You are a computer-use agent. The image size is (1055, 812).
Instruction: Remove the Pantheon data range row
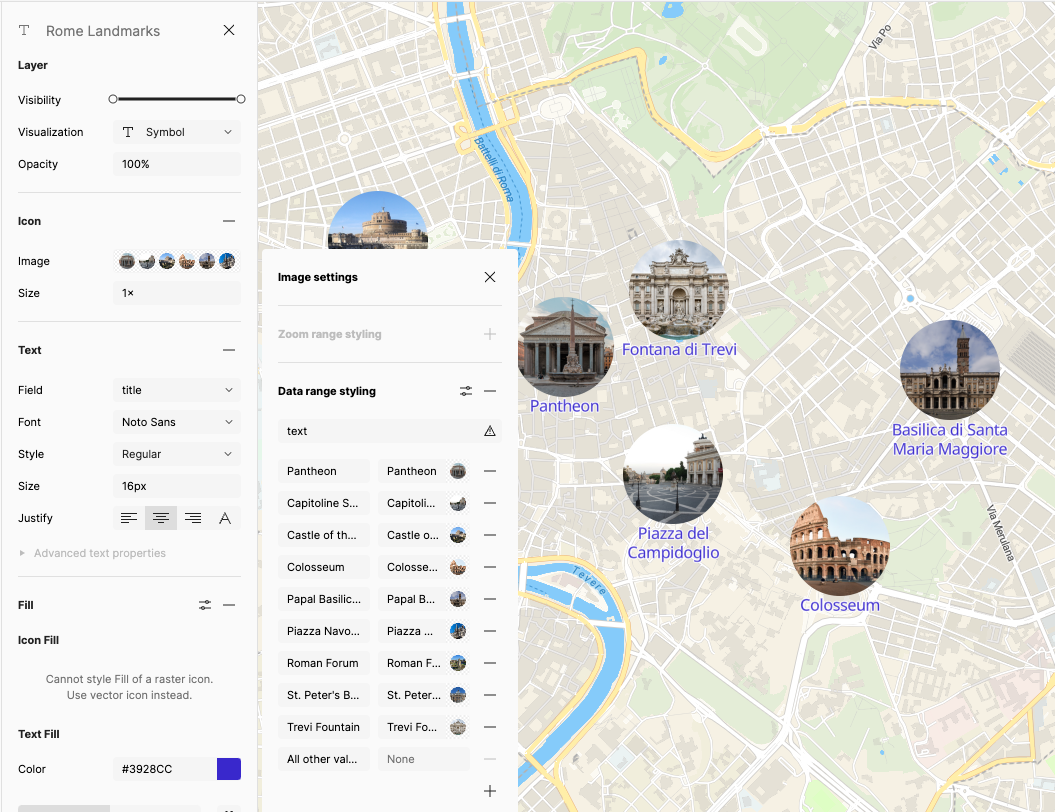[490, 471]
